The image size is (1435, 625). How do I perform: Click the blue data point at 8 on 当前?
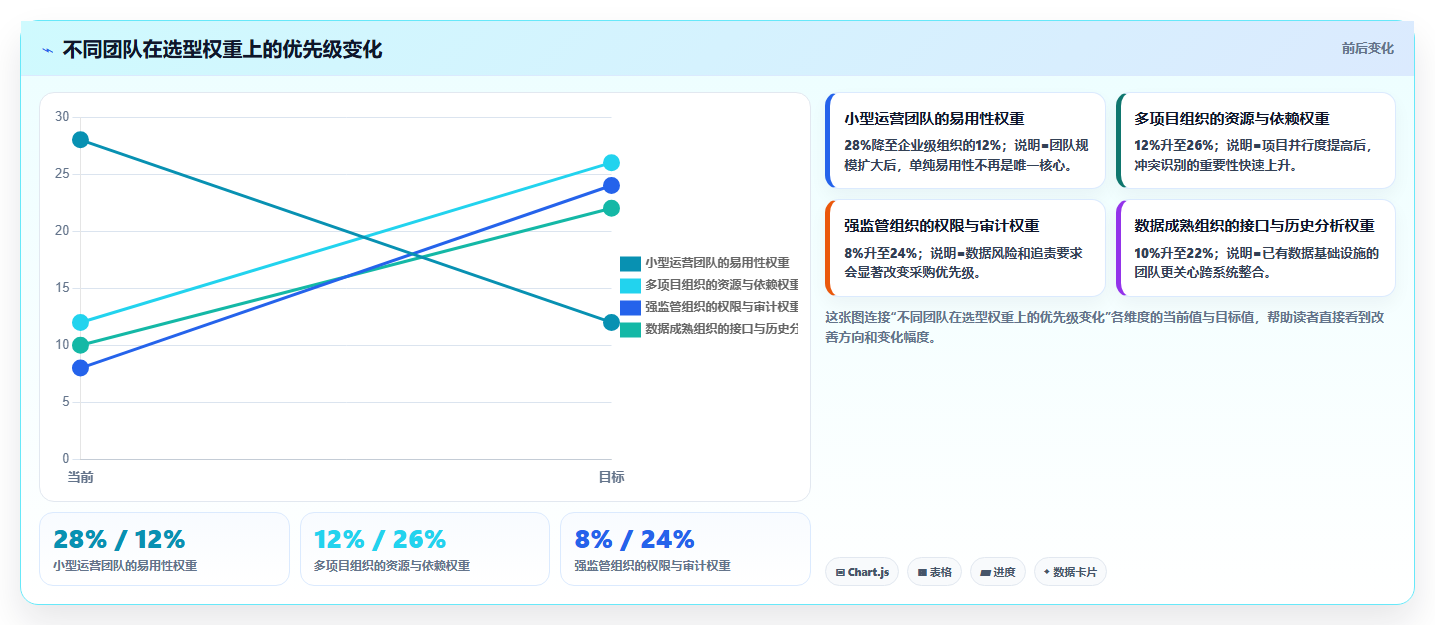pos(80,368)
